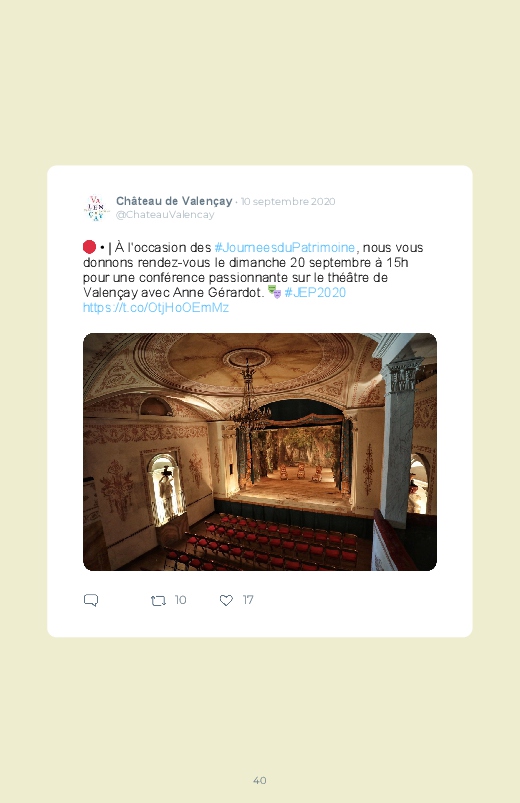Click the retweet count 10
The image size is (520, 803).
(180, 600)
